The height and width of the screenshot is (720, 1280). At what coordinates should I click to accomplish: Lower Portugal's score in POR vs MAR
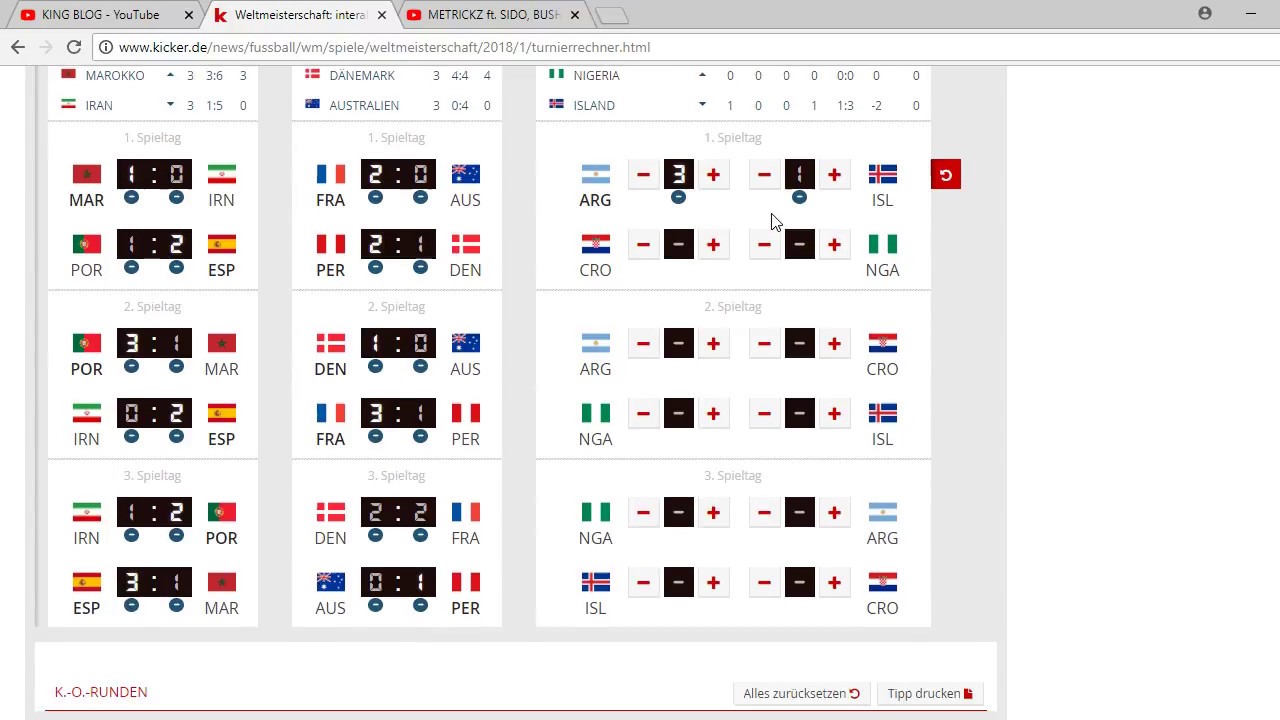(x=131, y=367)
